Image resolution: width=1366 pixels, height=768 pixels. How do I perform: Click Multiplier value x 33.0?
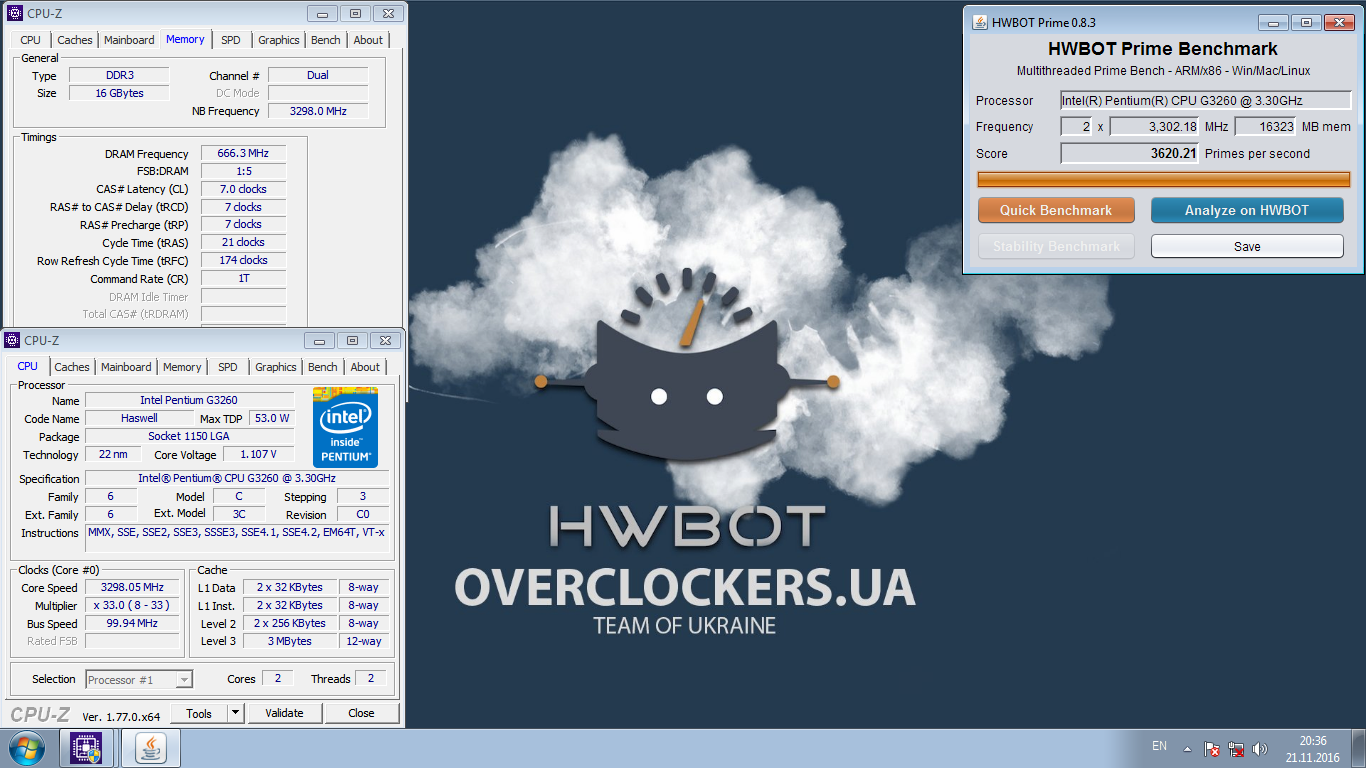coord(132,605)
